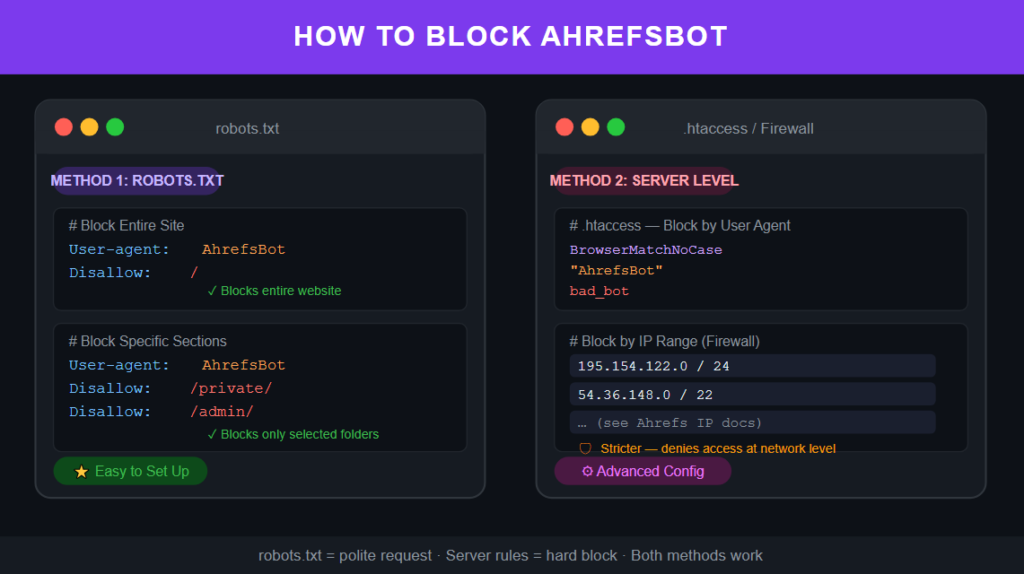Screen dimensions: 1024x574
Task: Click AhrefsBot under Block Entire Site
Action: coord(244,249)
